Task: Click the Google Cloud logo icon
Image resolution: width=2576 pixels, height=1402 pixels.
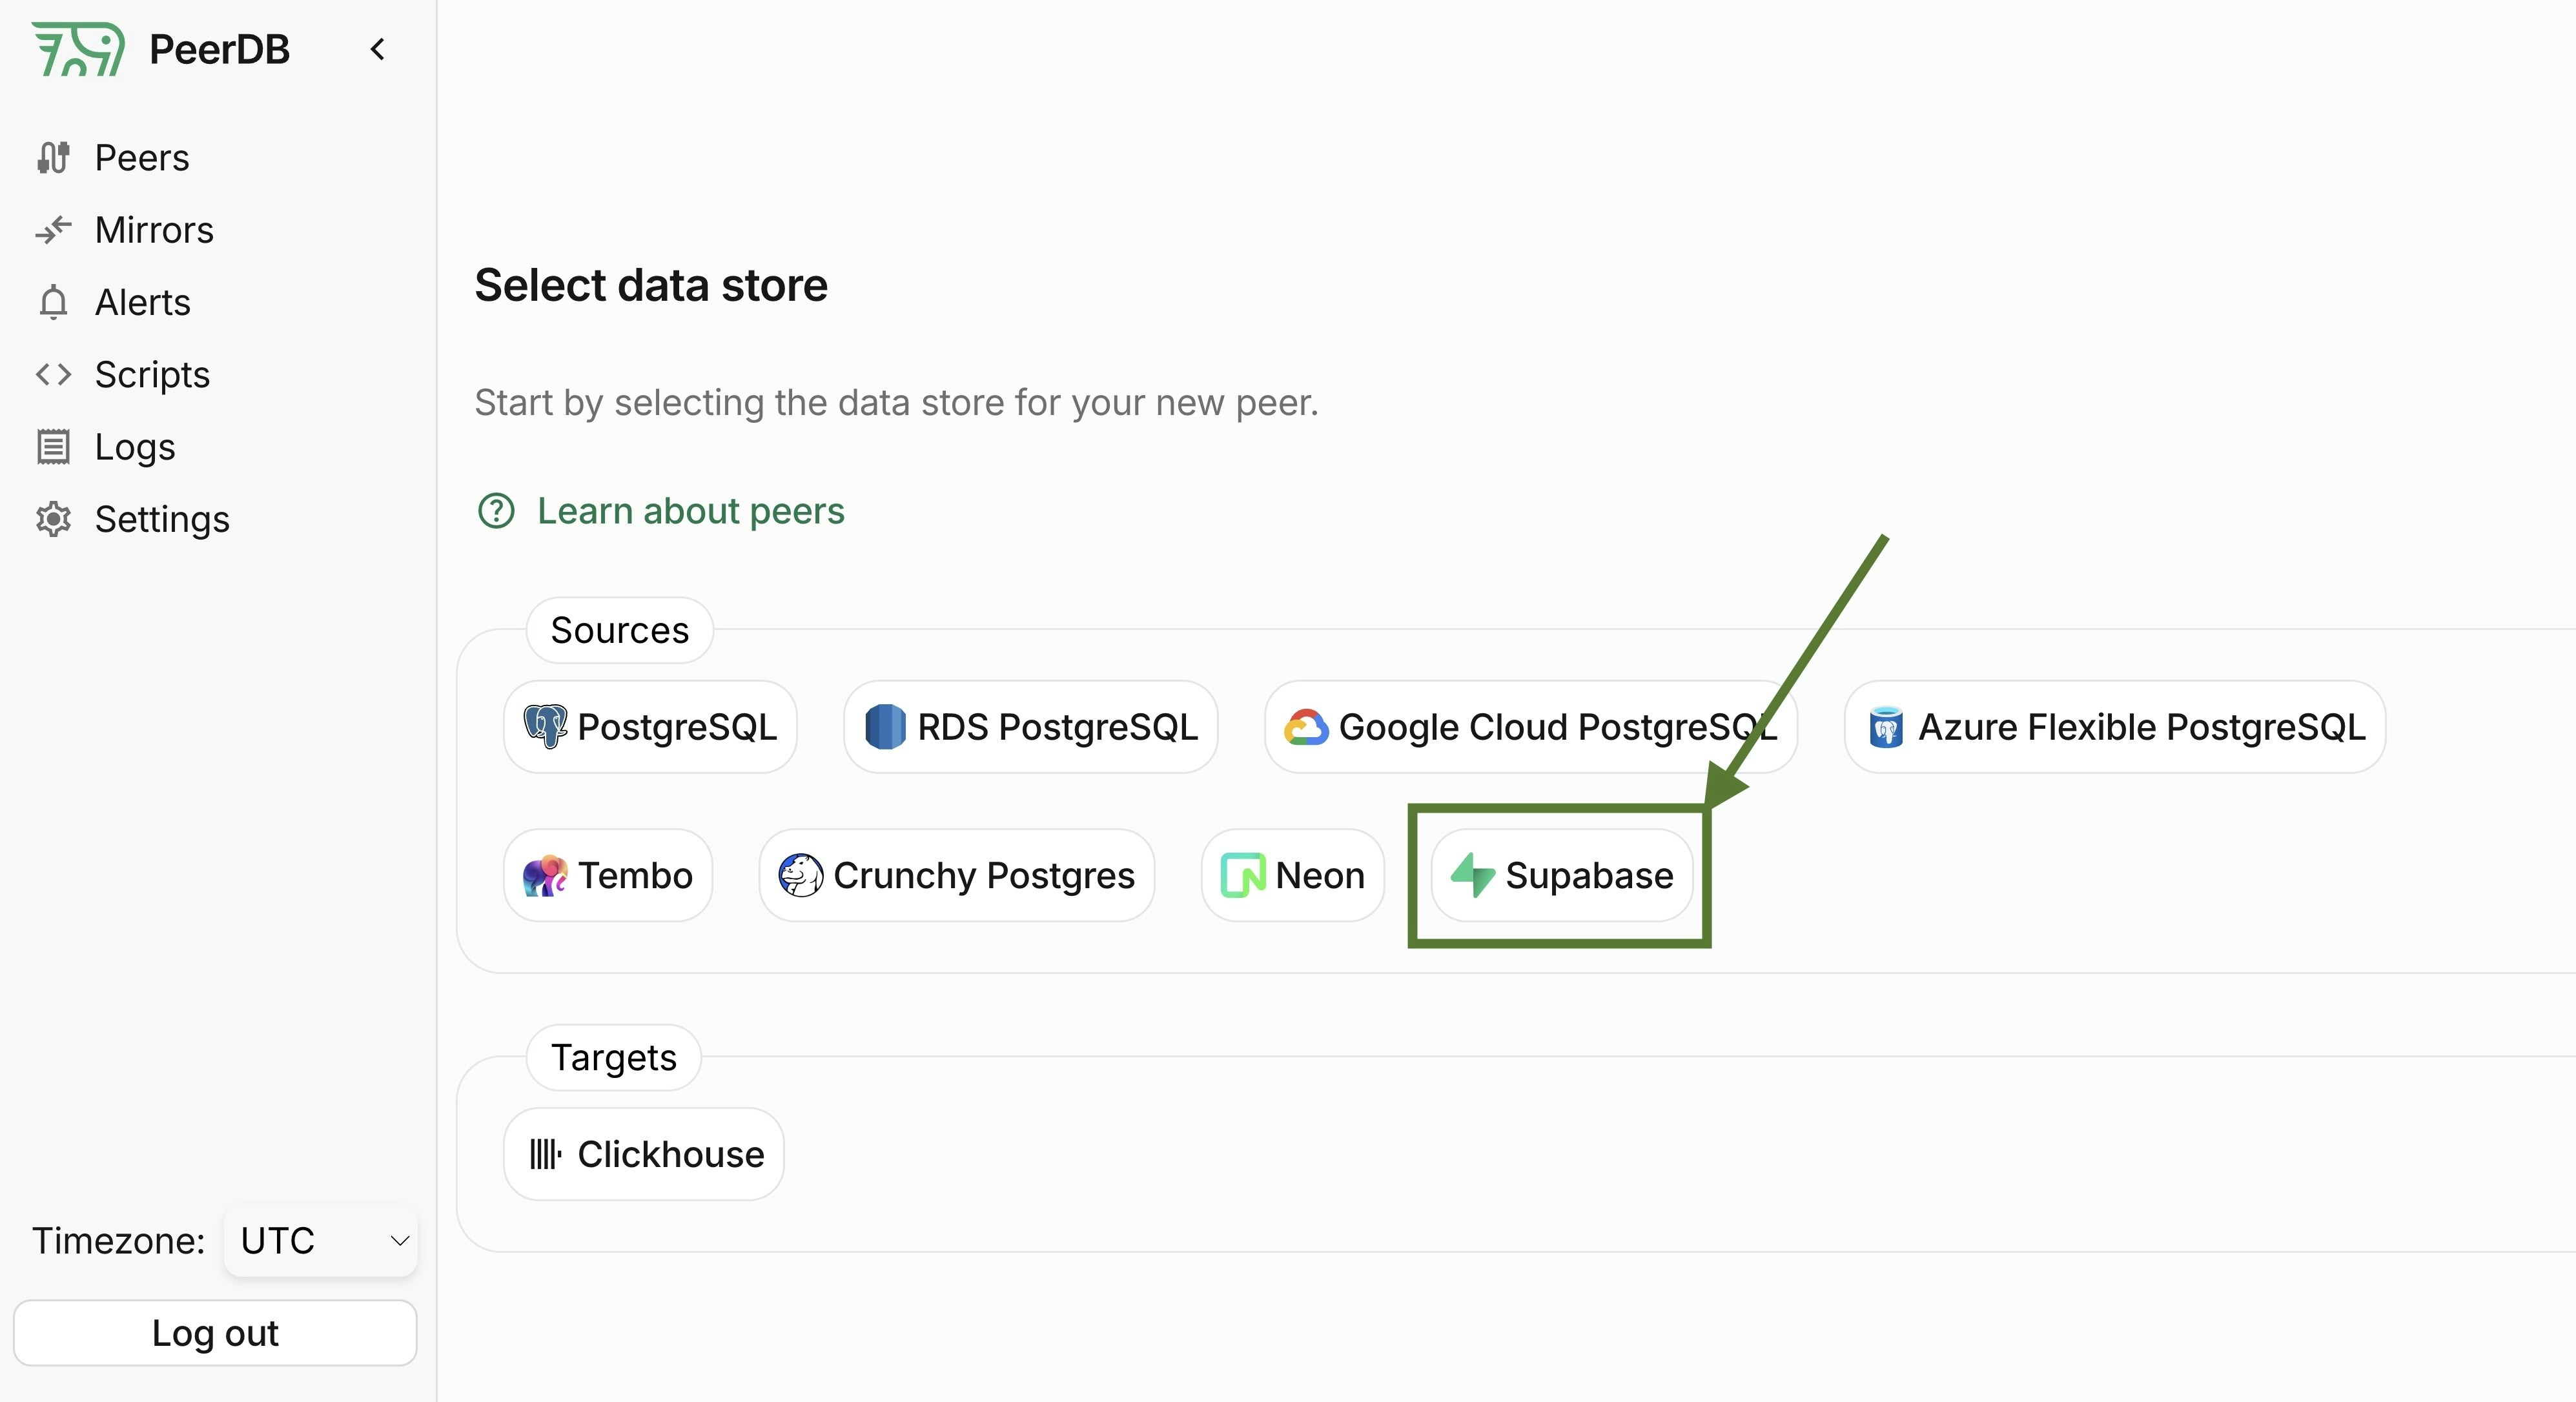Action: [x=1305, y=727]
